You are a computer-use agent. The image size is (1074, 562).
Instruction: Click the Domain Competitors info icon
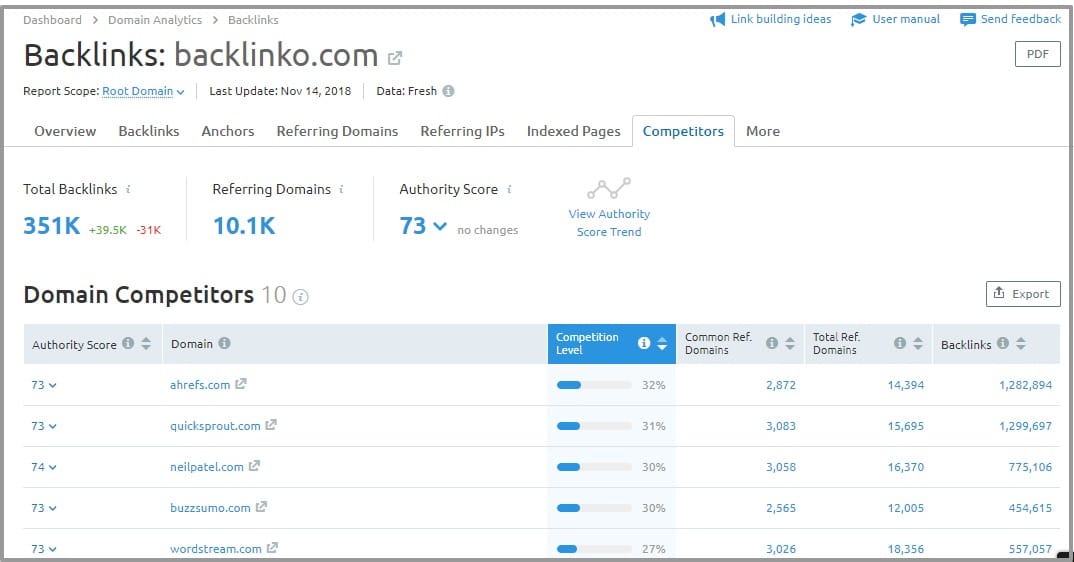[300, 297]
